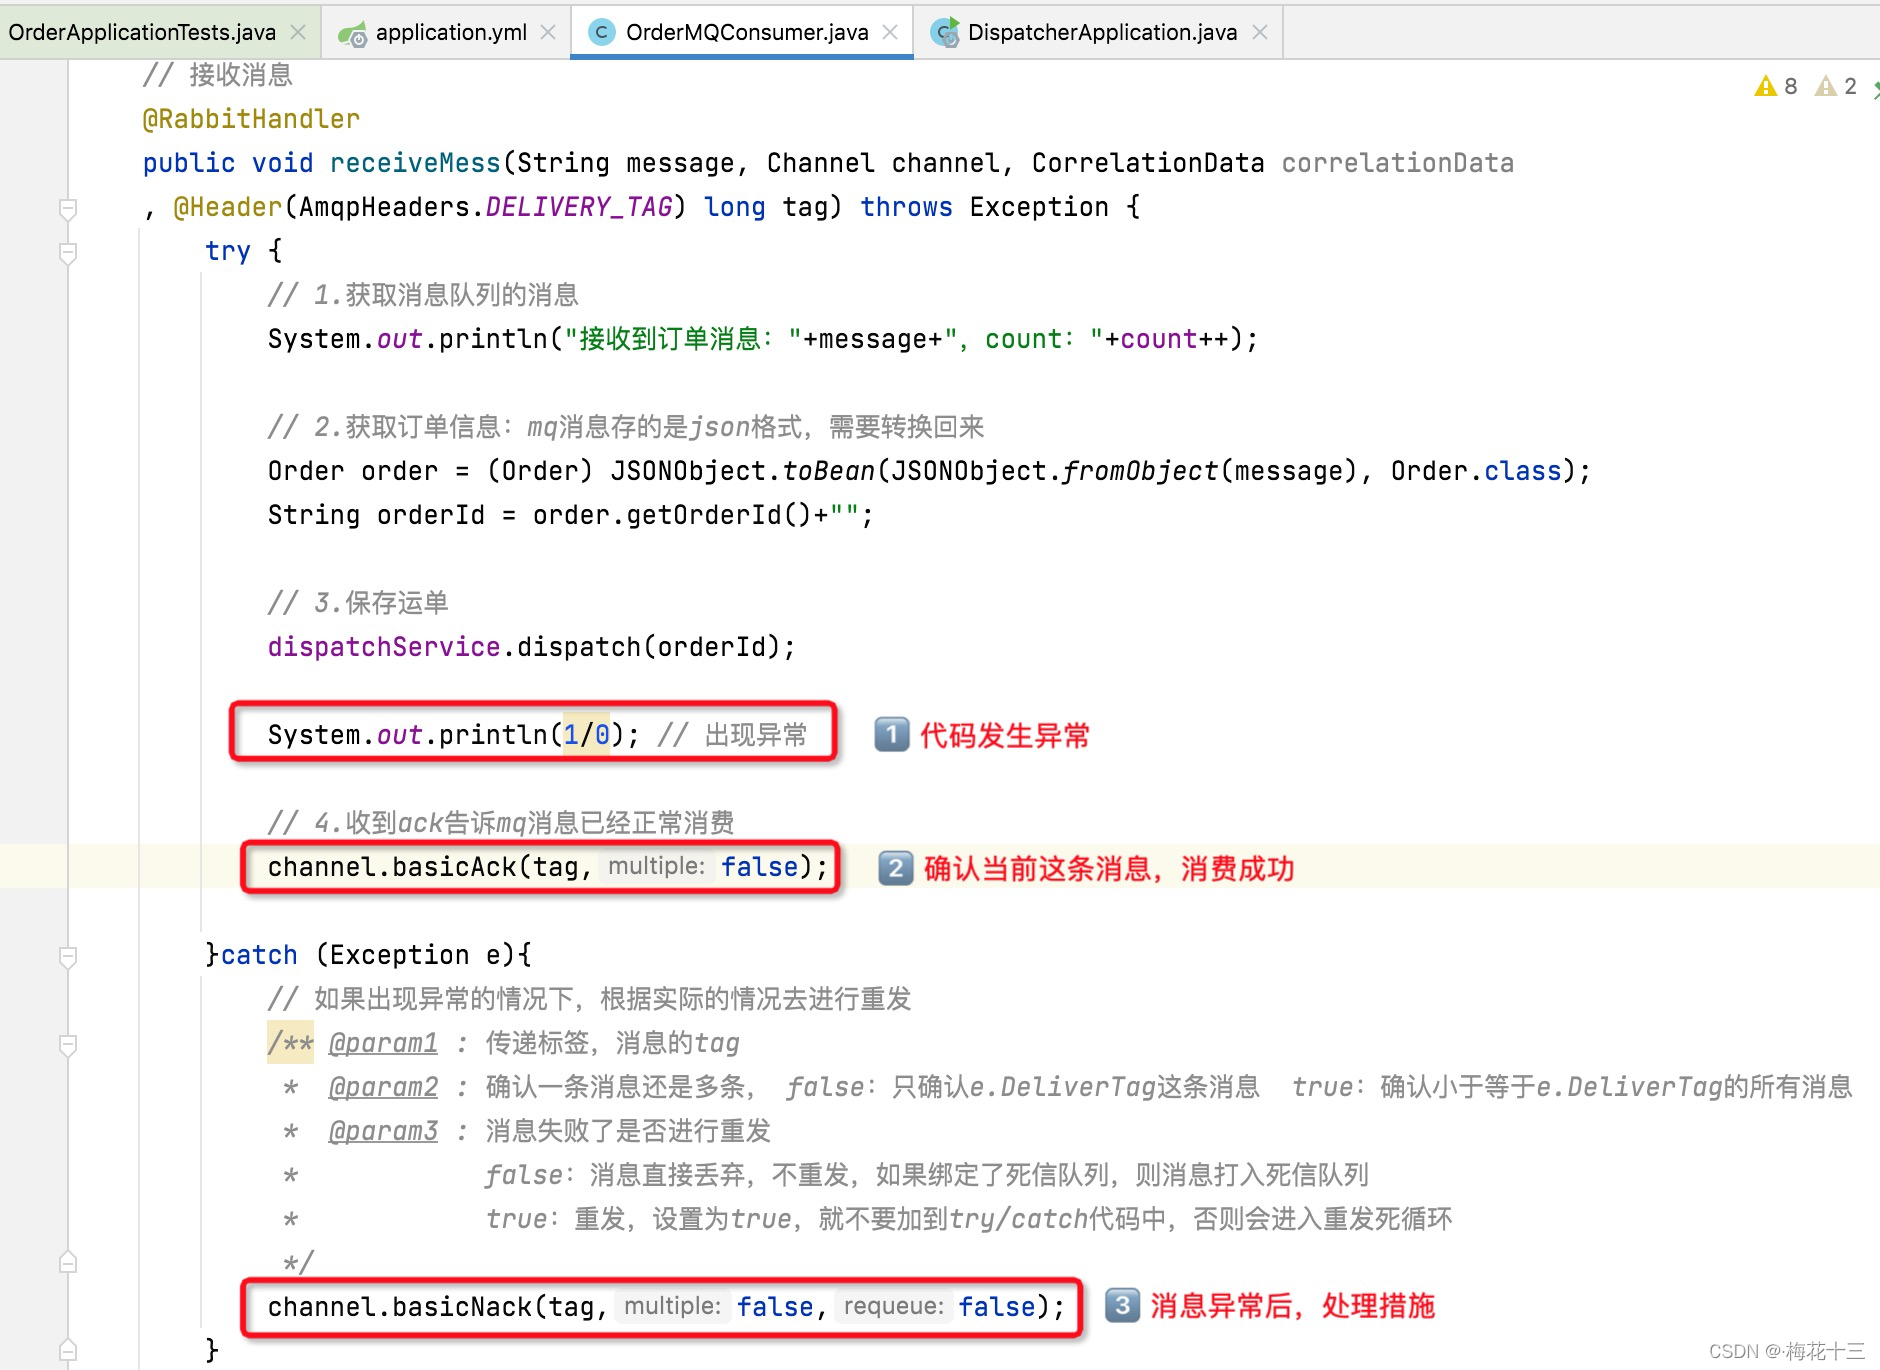Open the inspections widget via green chevron icon
The image size is (1880, 1370).
(x=1872, y=86)
